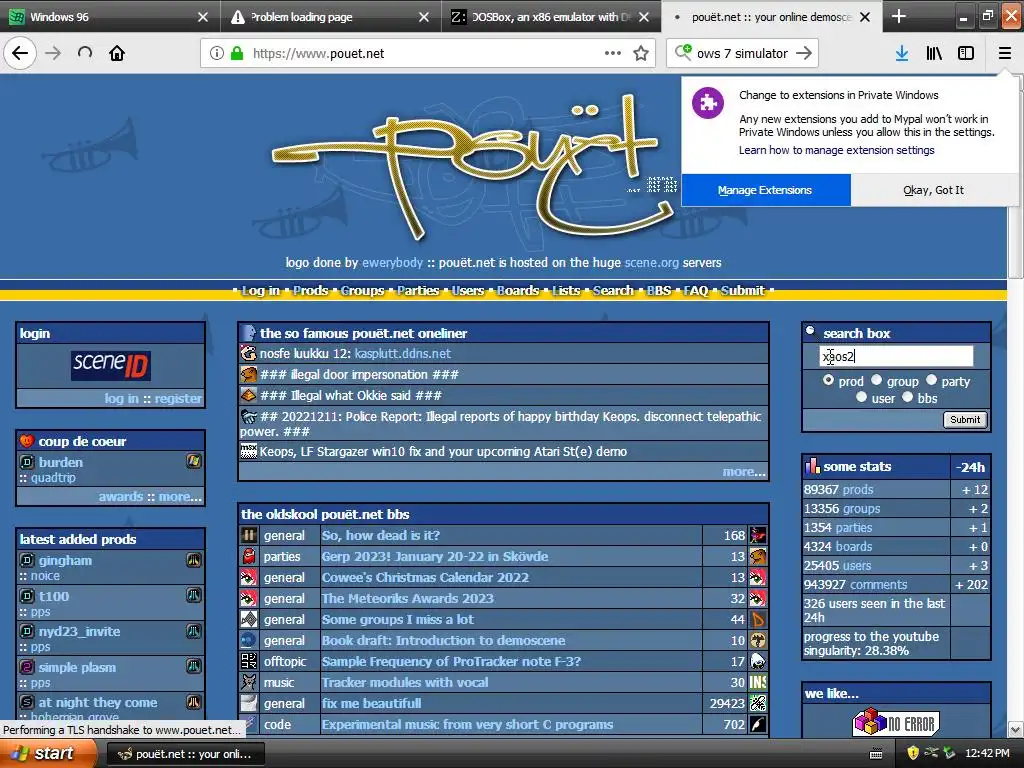Open the browser home page icon
Image resolution: width=1024 pixels, height=768 pixels.
pos(117,53)
